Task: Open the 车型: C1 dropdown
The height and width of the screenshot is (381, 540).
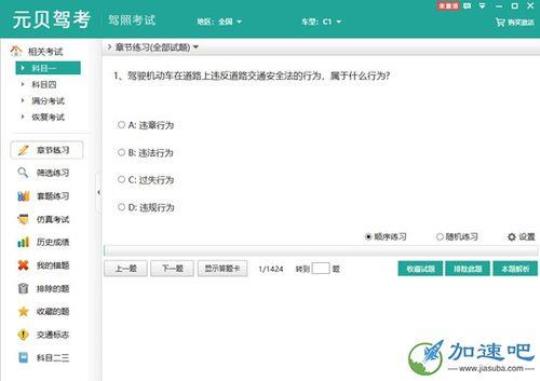Action: click(x=321, y=22)
